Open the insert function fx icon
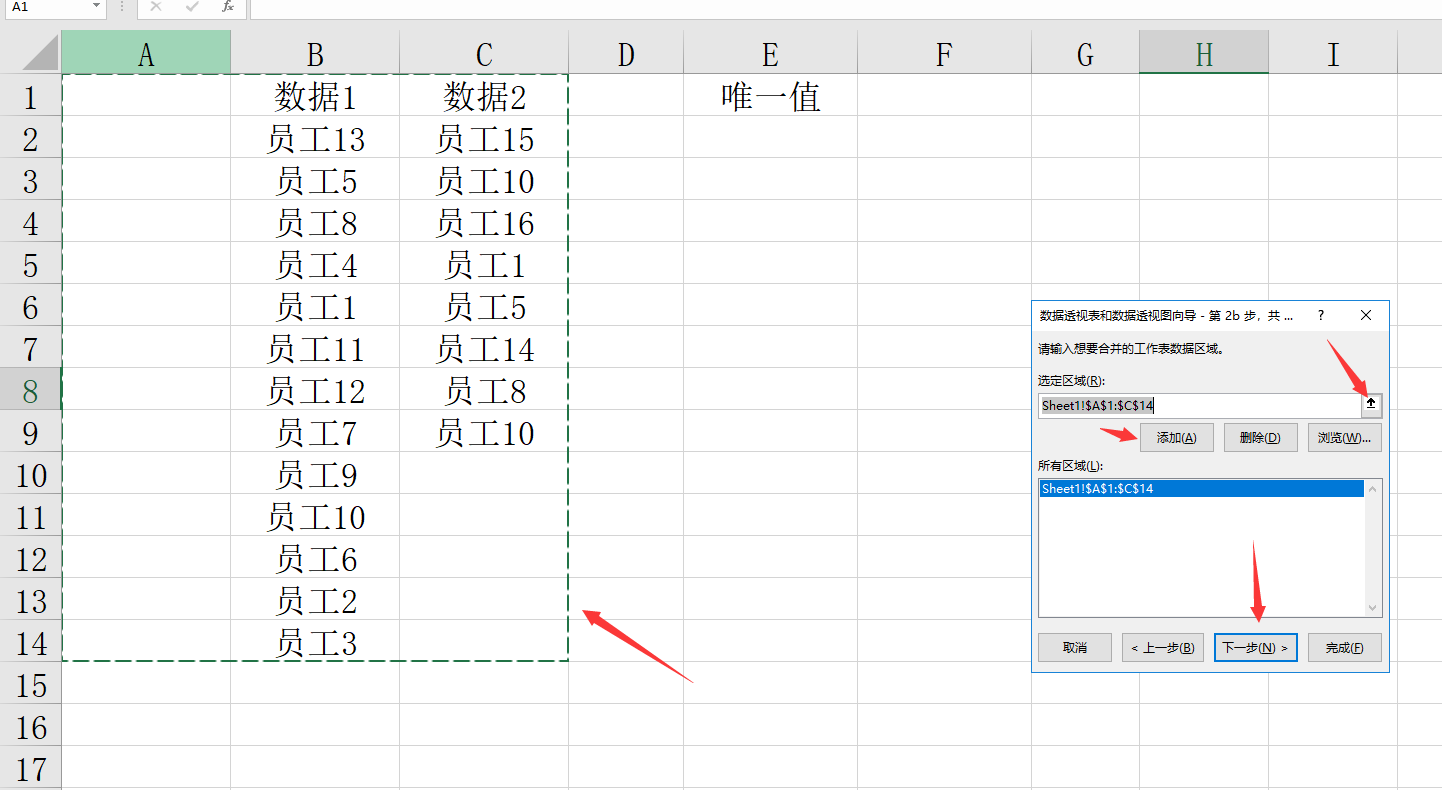This screenshot has height=790, width=1442. 228,7
